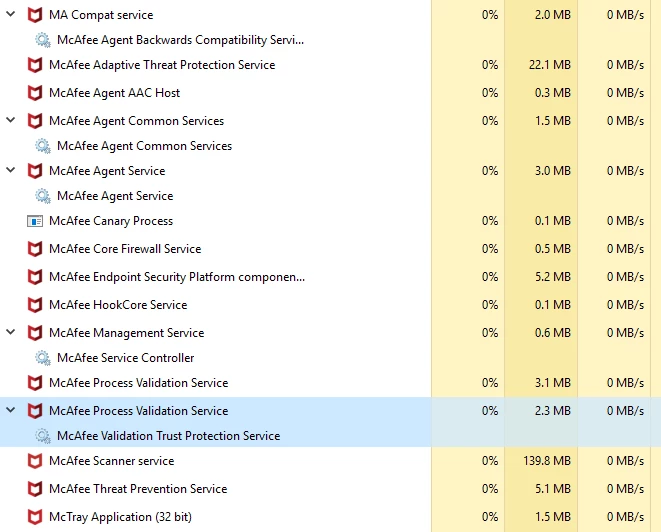This screenshot has width=661, height=532.
Task: Click the 3.1 MB memory value
Action: 553,383
